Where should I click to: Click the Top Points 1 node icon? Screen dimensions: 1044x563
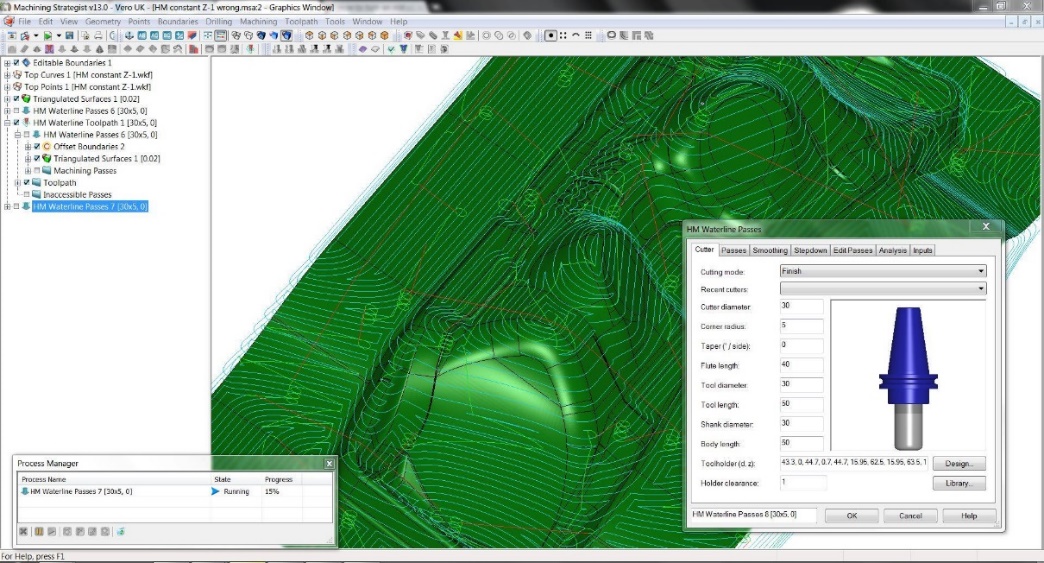coord(17,87)
